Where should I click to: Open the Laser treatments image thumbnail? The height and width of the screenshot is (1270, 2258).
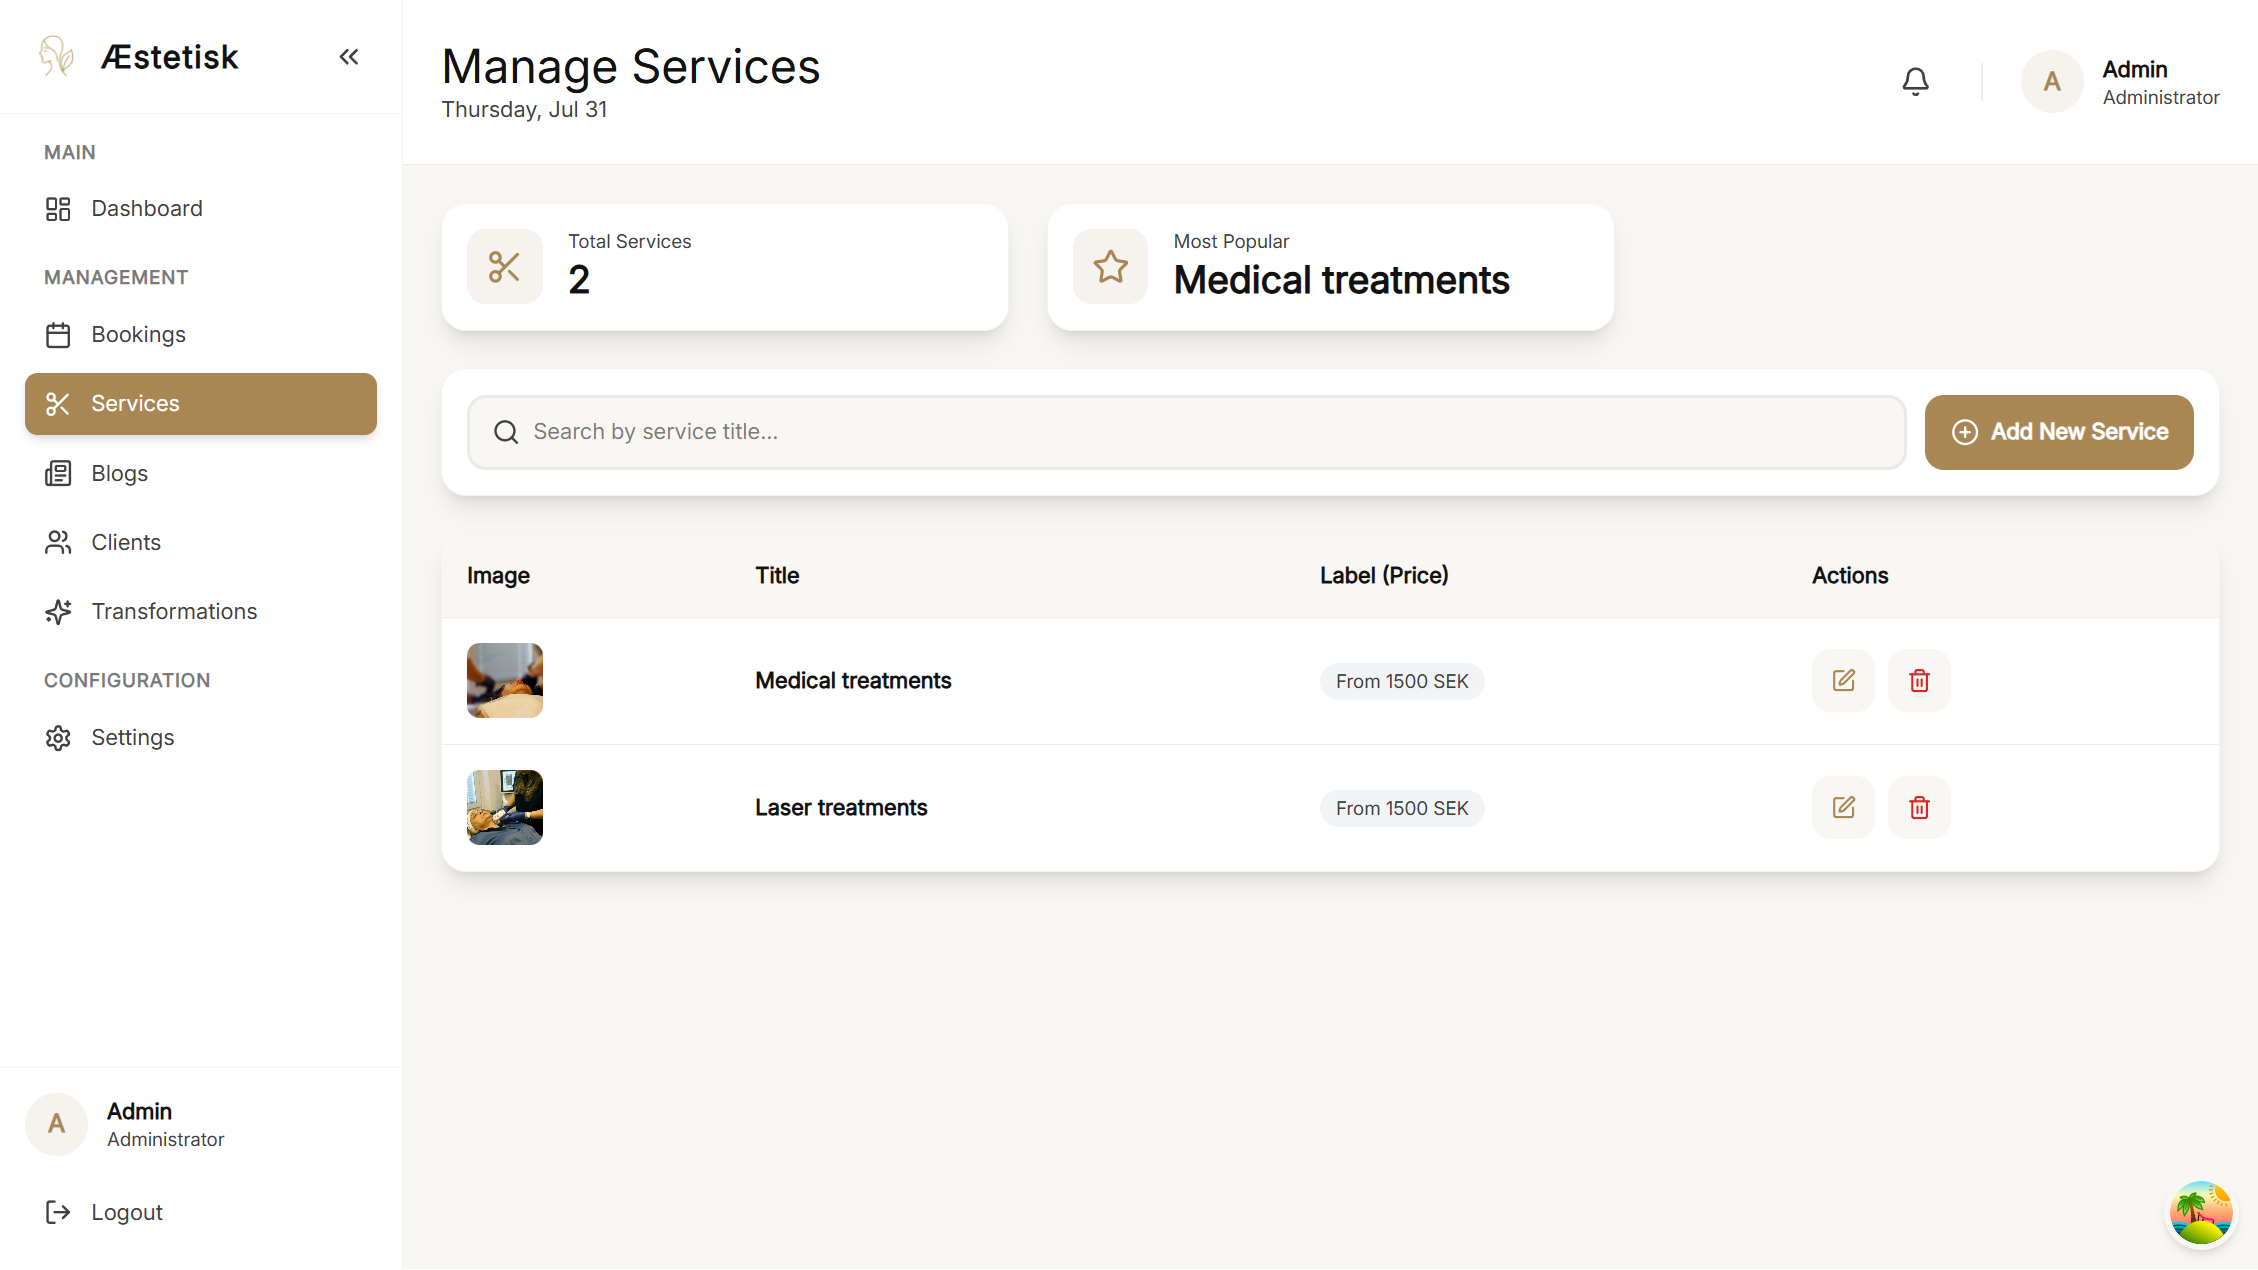point(505,807)
